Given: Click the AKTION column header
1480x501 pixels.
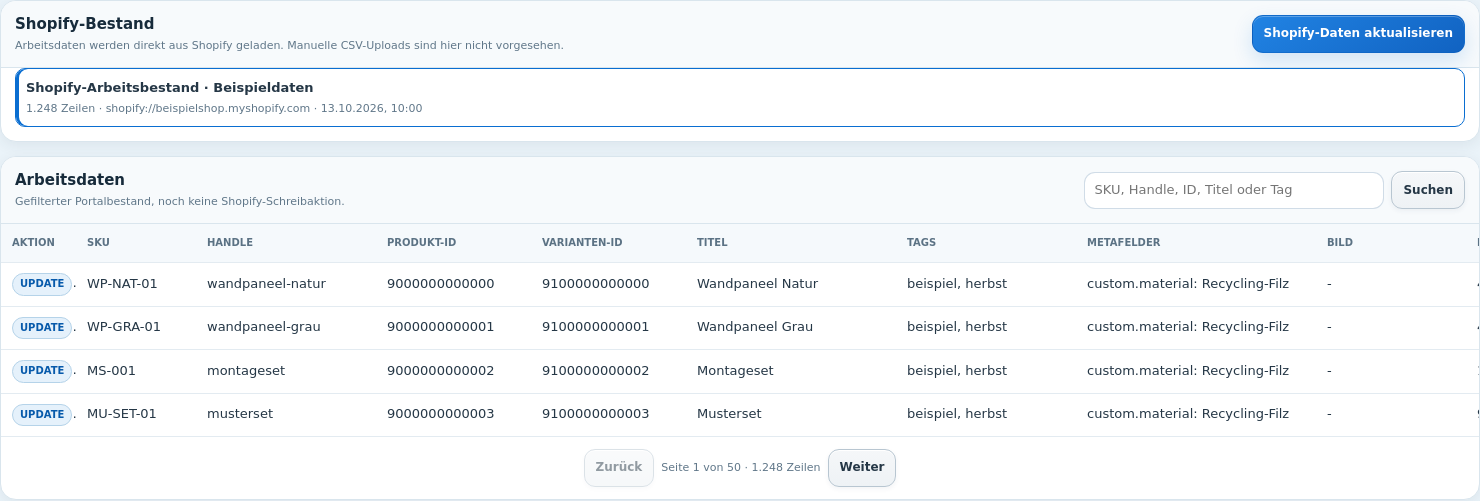Looking at the screenshot, I should (33, 243).
